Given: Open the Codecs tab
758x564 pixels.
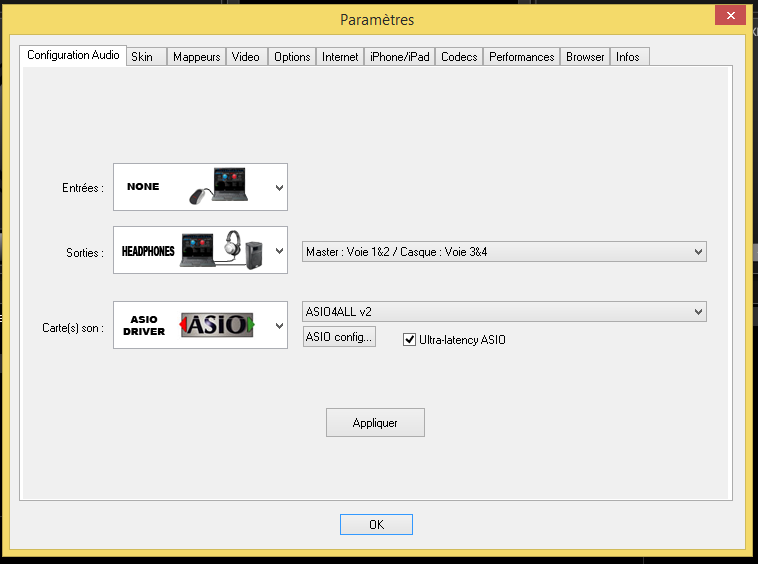Looking at the screenshot, I should click(x=459, y=57).
